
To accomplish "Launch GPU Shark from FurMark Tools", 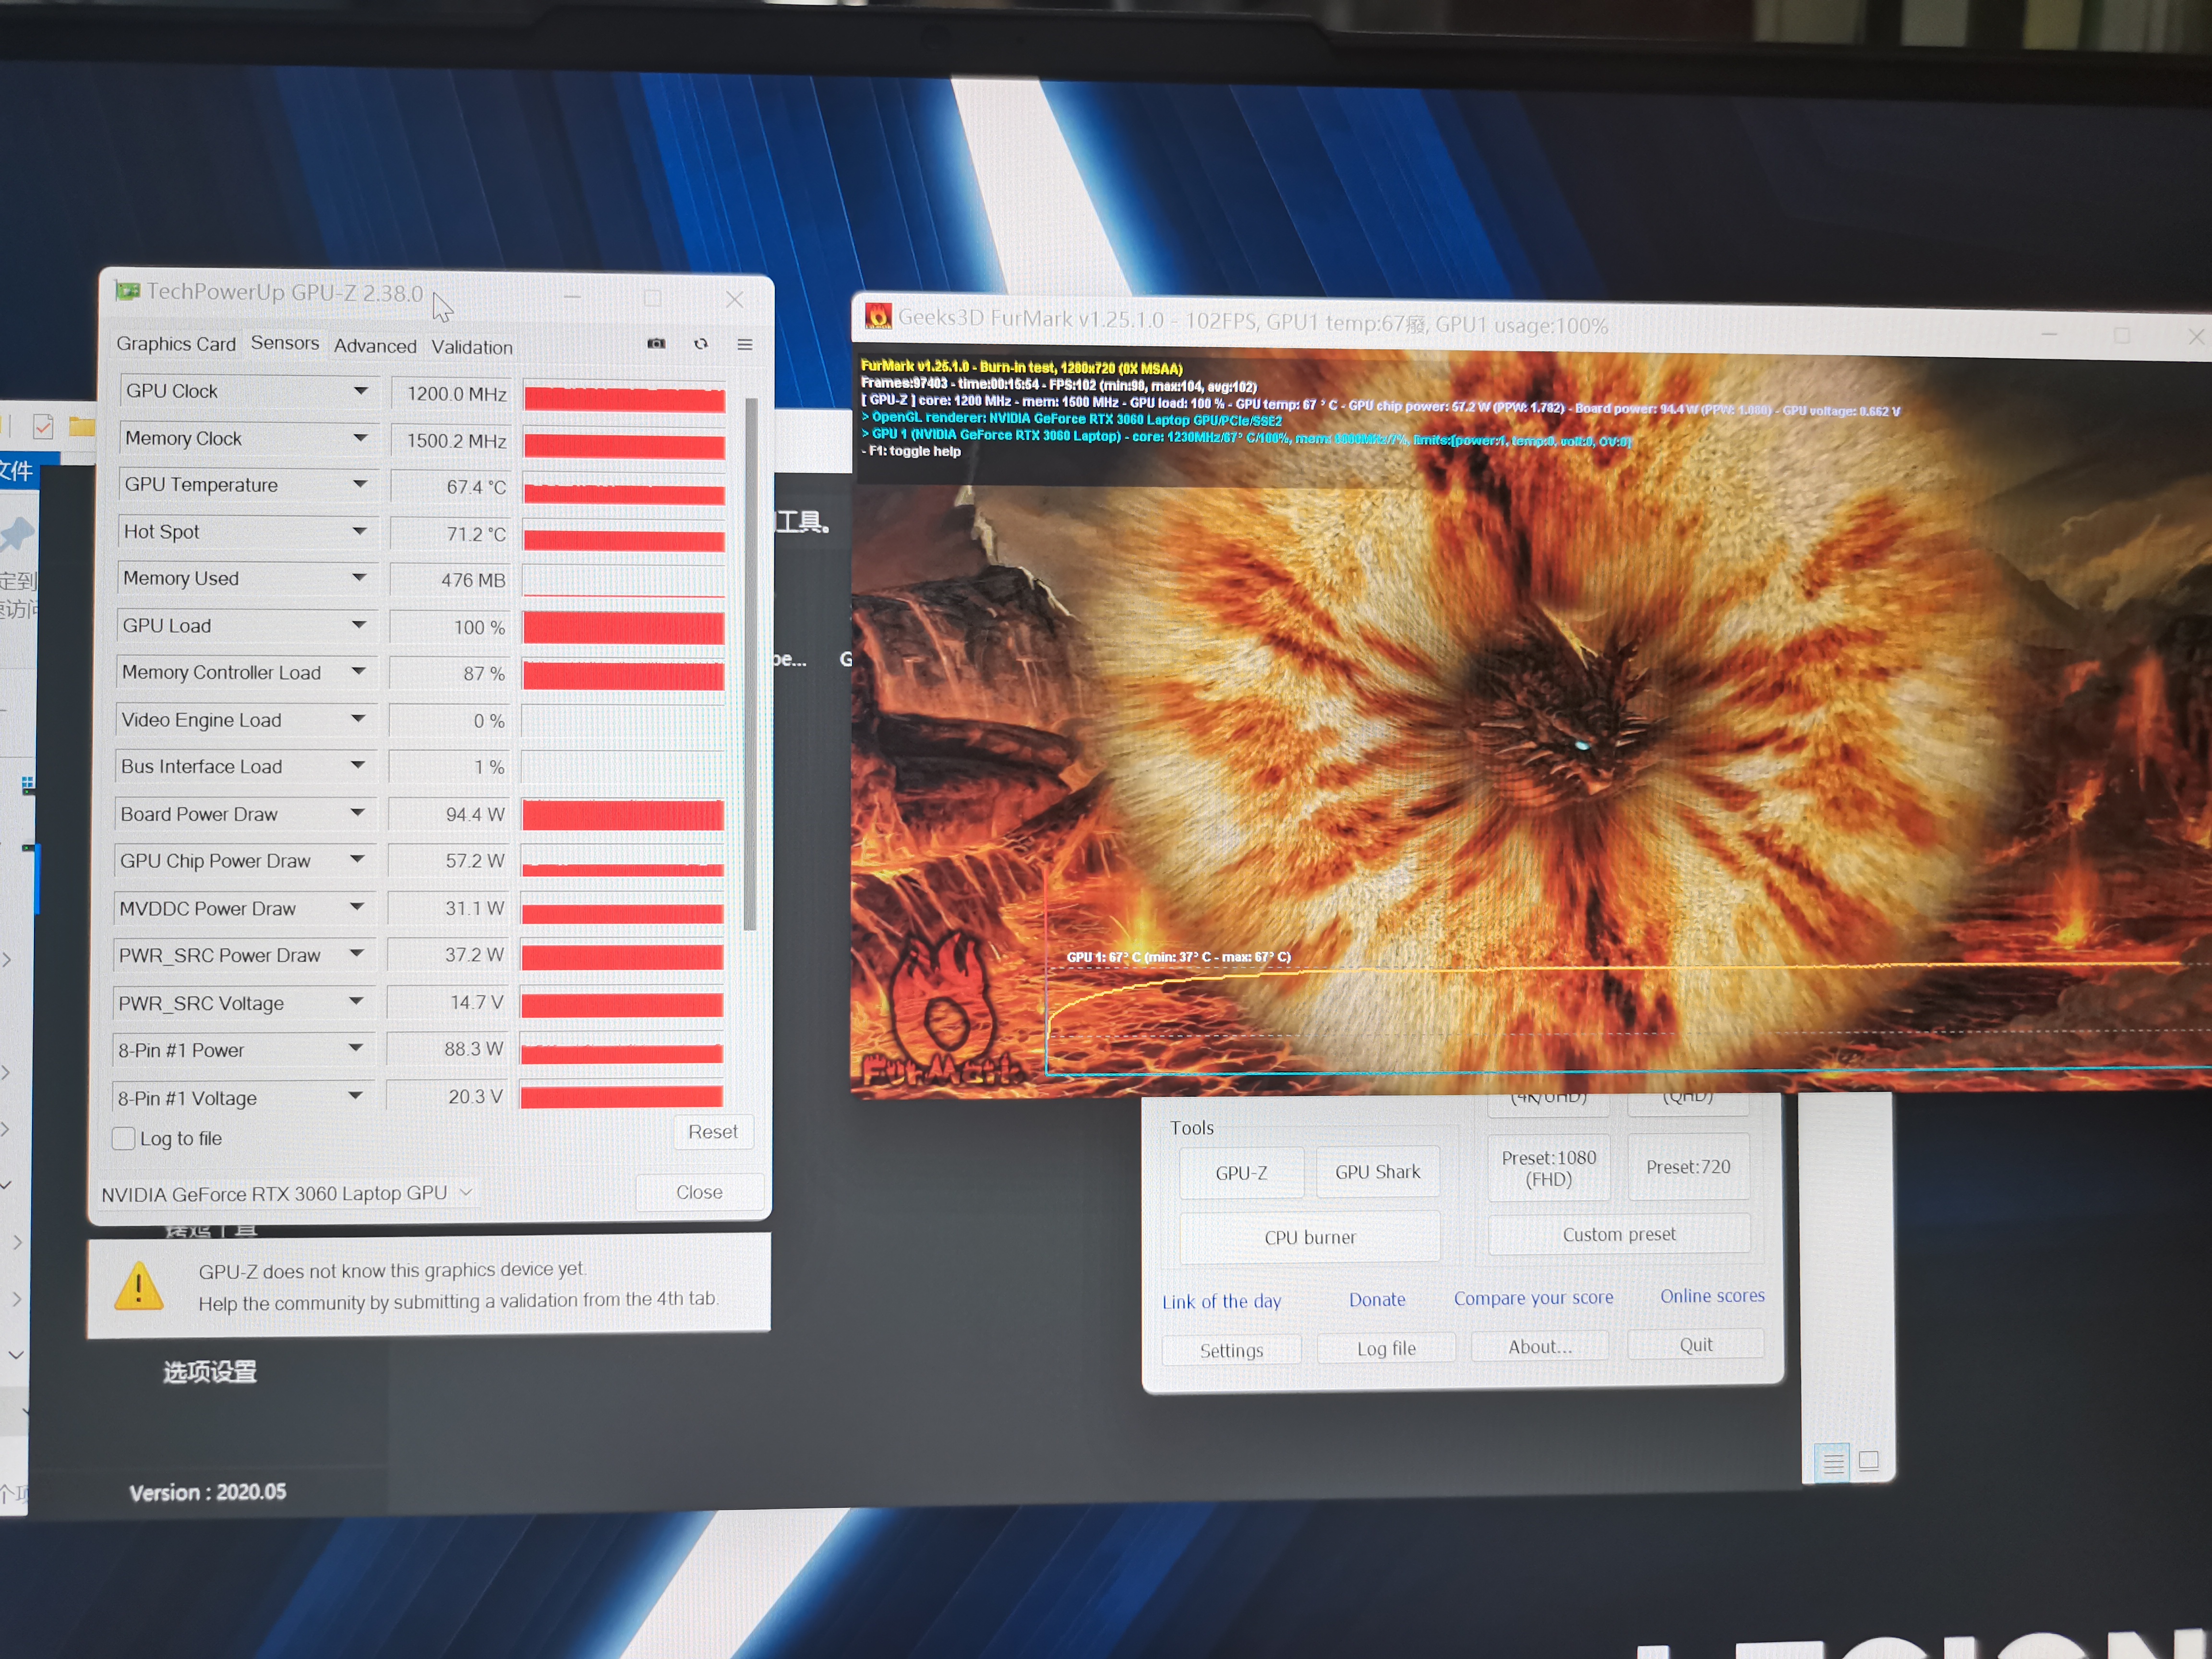I will click(x=1377, y=1171).
